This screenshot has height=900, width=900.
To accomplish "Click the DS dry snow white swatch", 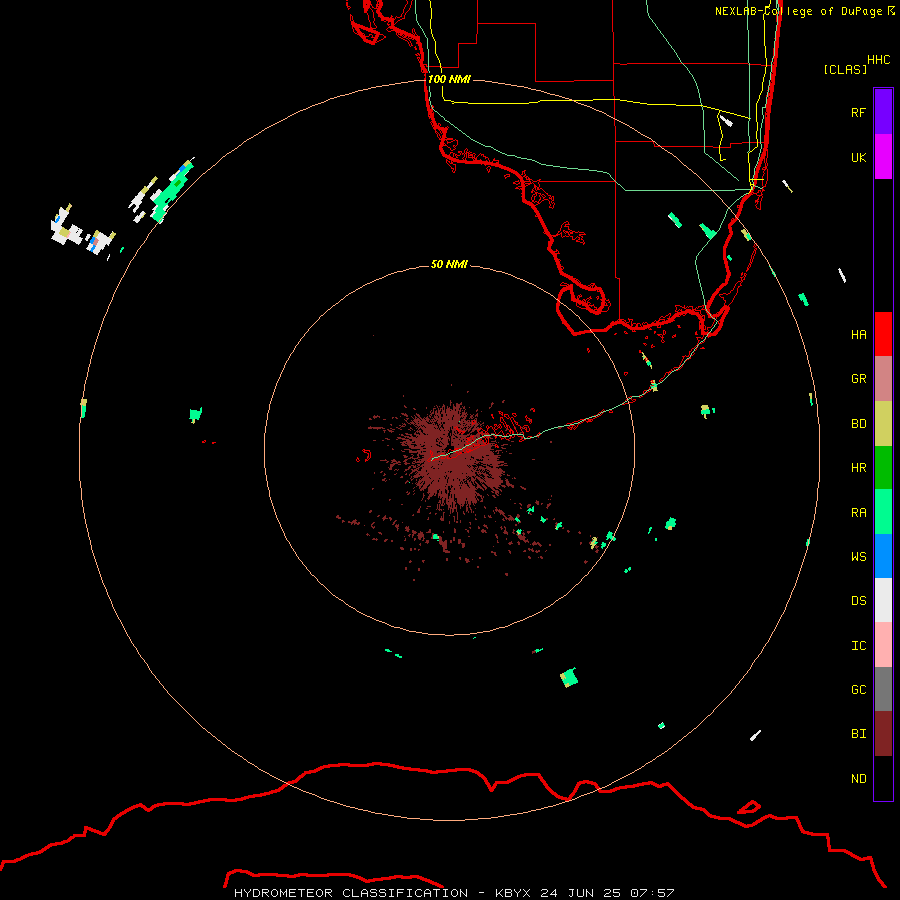I will 883,600.
